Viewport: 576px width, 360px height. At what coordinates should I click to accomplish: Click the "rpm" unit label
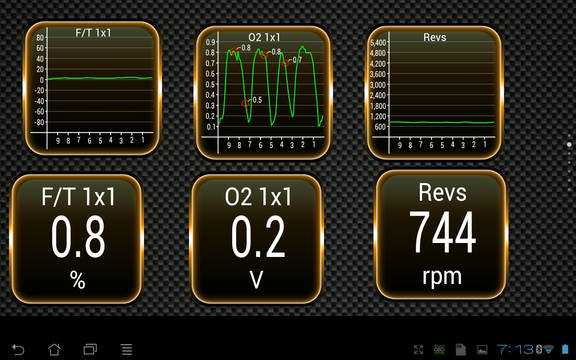pos(442,277)
